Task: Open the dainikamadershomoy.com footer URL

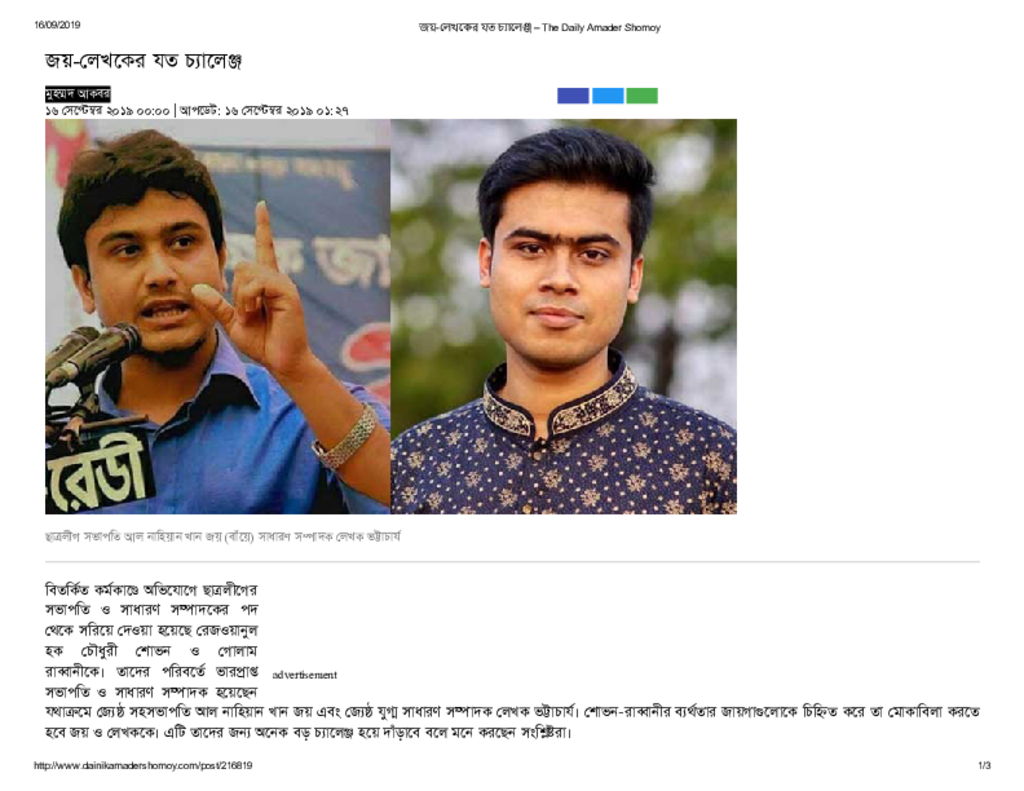Action: 143,766
